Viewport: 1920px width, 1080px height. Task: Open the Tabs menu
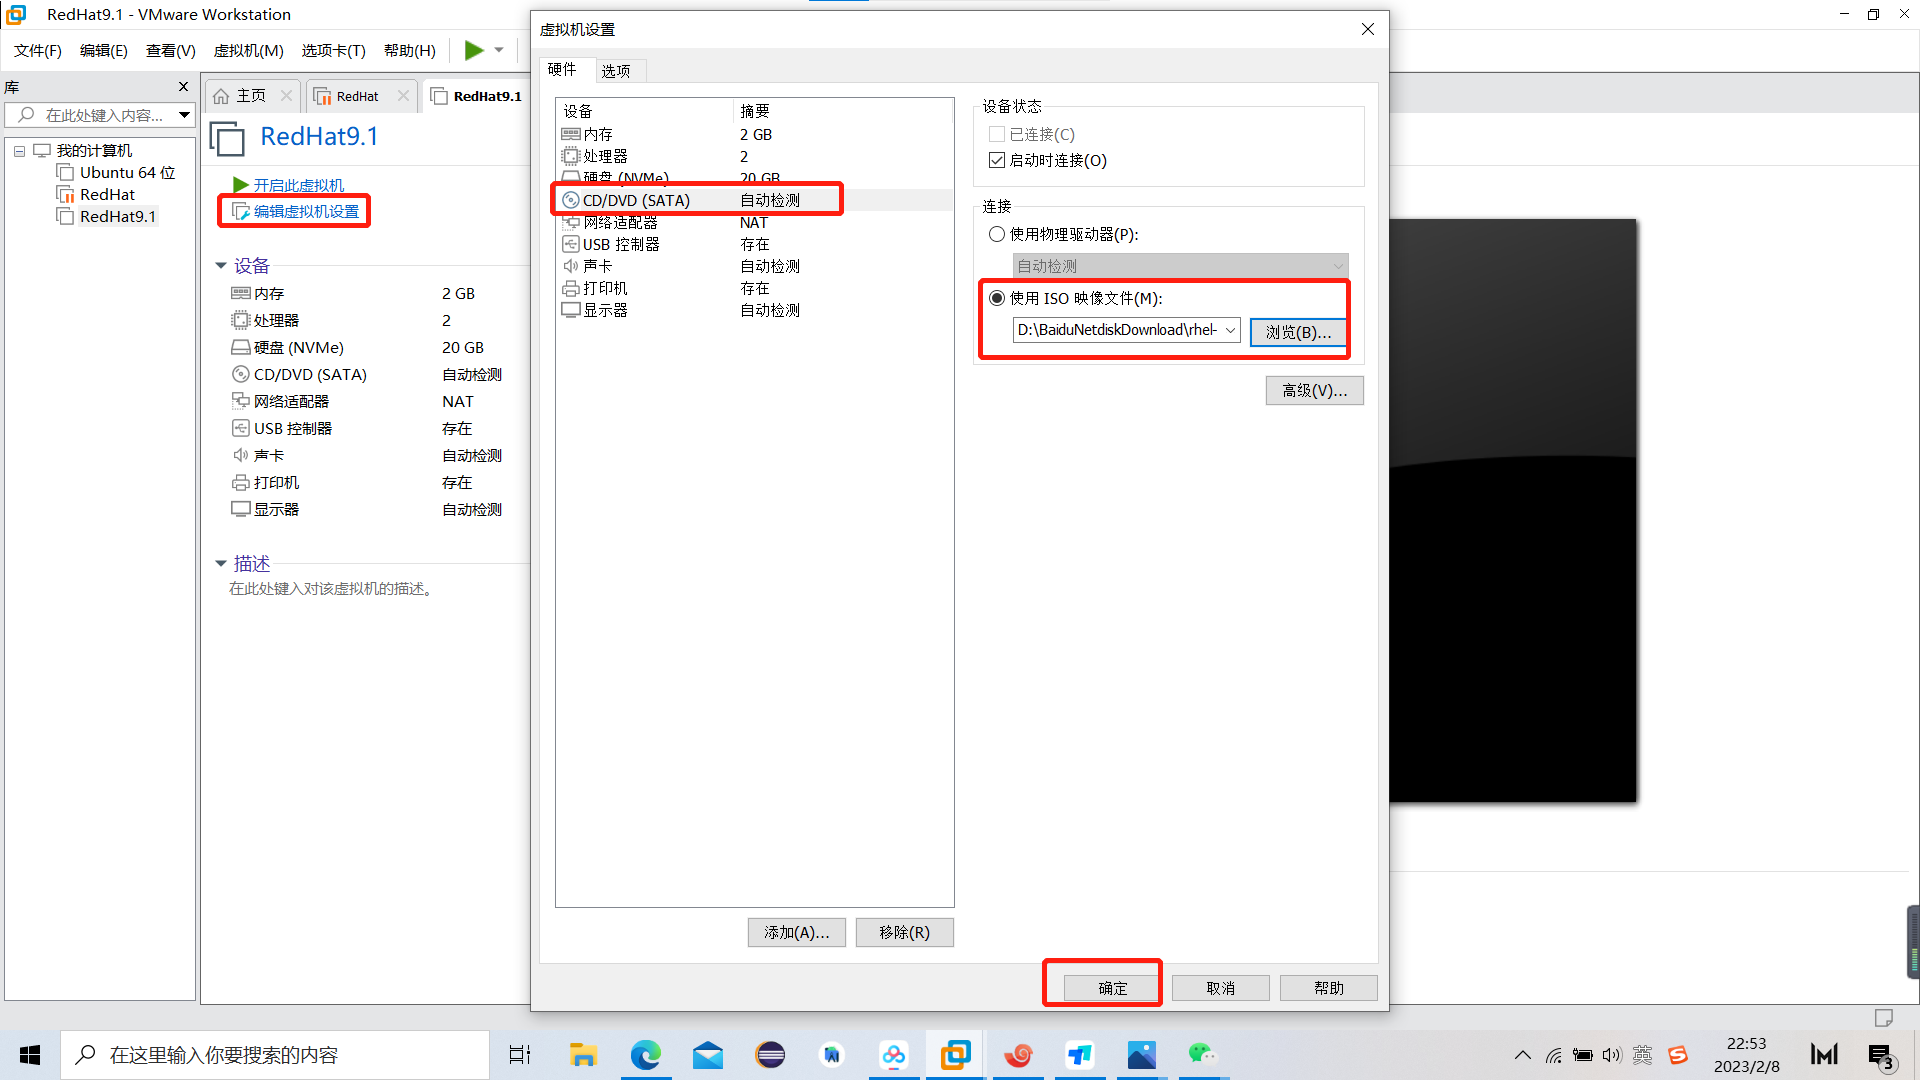[x=334, y=50]
